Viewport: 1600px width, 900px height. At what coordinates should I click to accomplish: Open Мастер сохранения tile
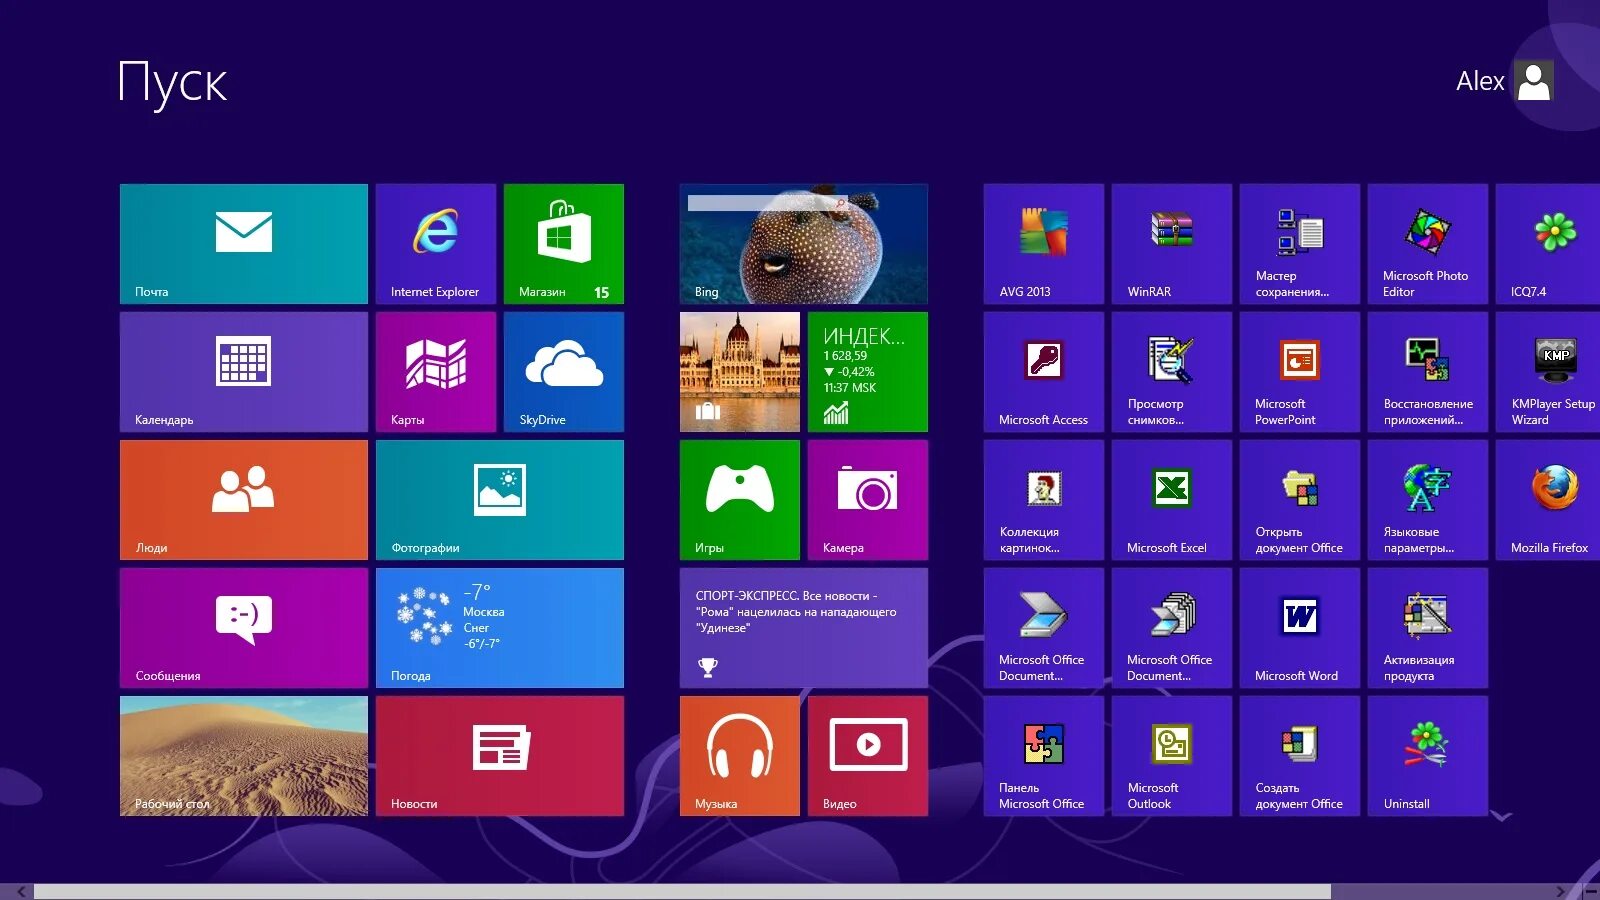(1300, 244)
